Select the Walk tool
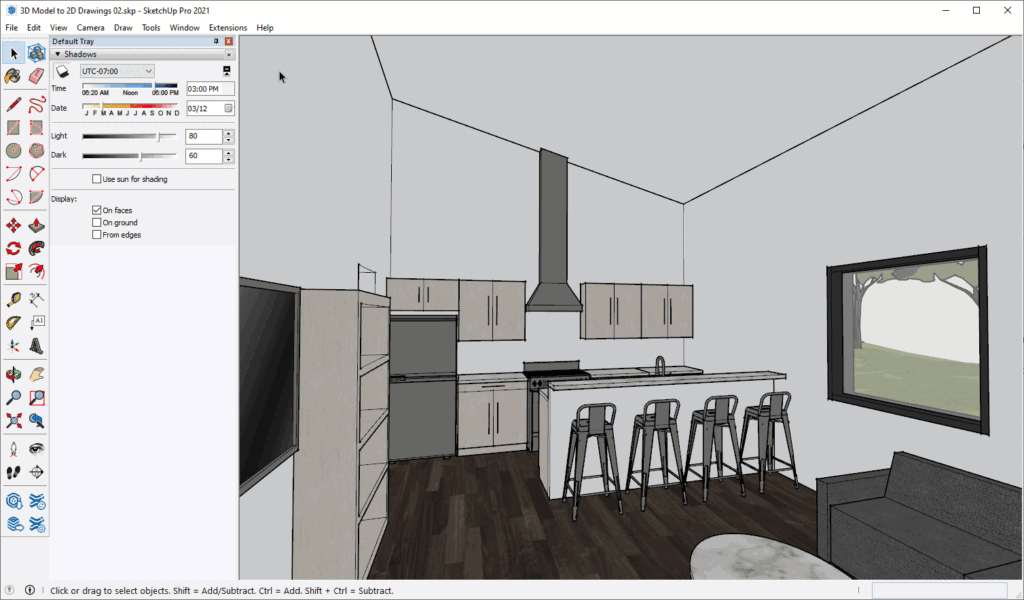This screenshot has width=1024, height=600. (x=12, y=472)
